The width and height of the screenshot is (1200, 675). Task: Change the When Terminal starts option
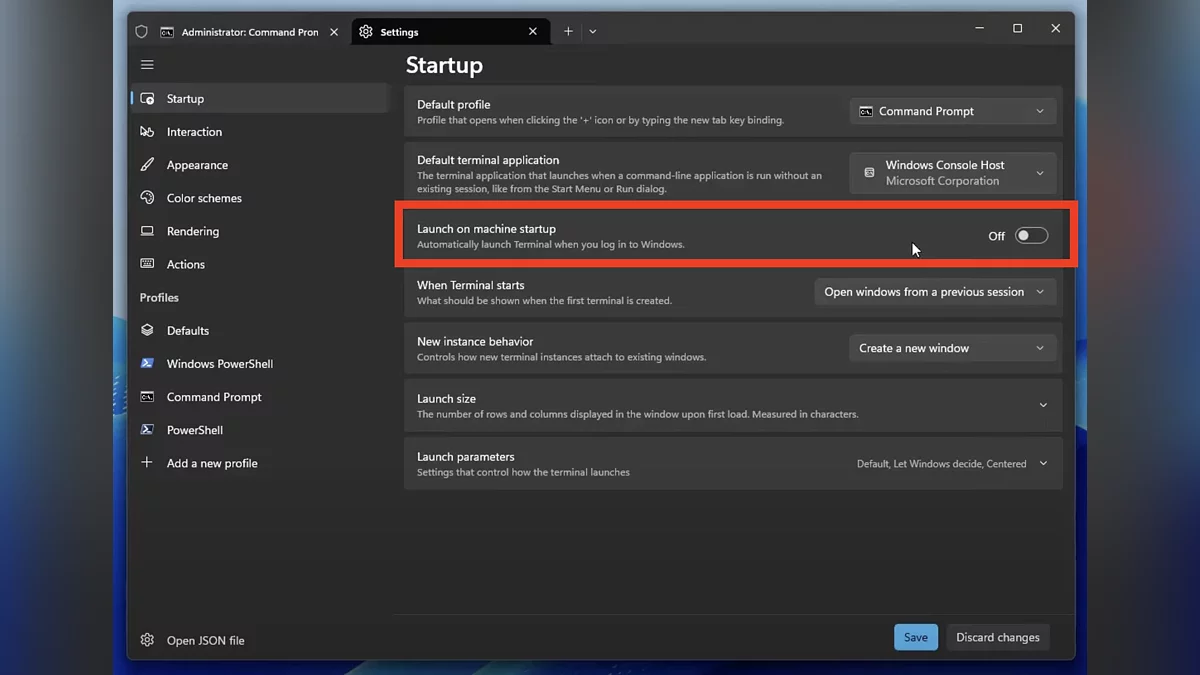tap(935, 291)
